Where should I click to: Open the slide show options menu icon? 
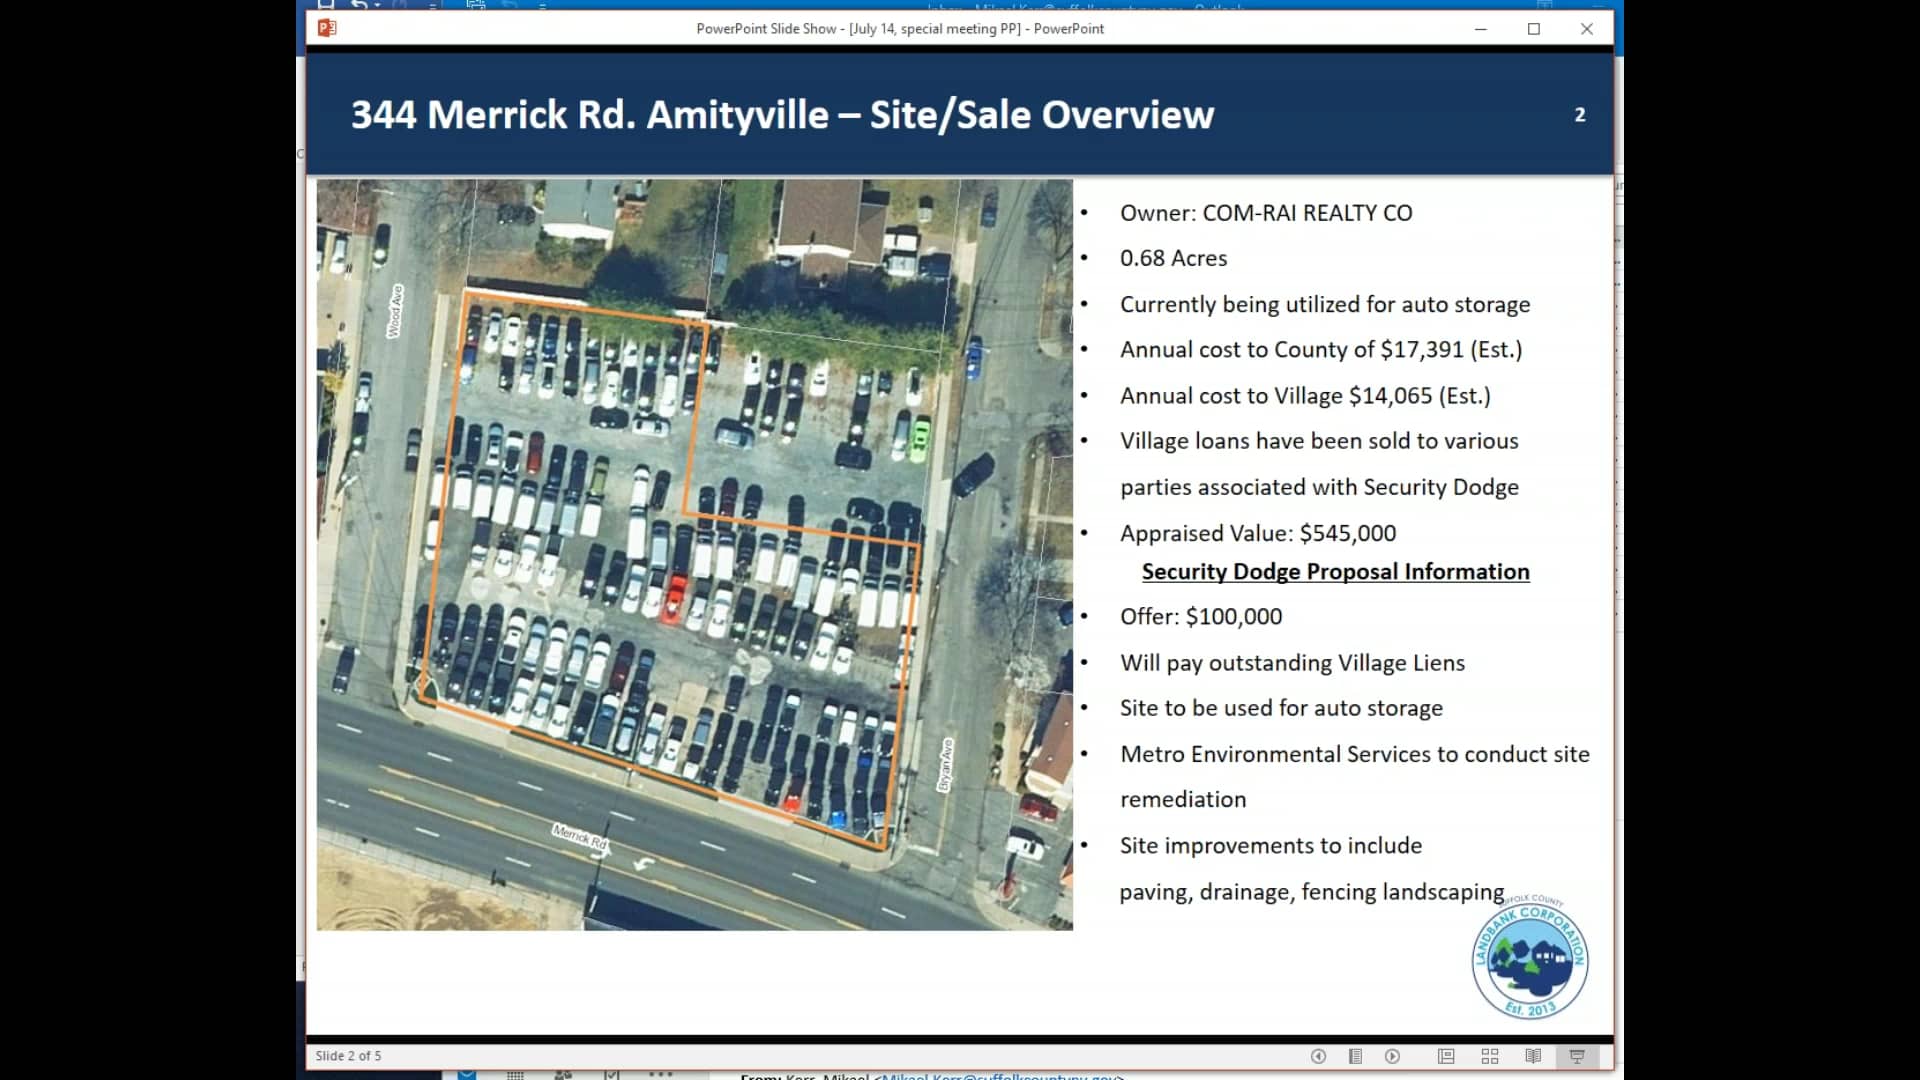point(1355,1056)
